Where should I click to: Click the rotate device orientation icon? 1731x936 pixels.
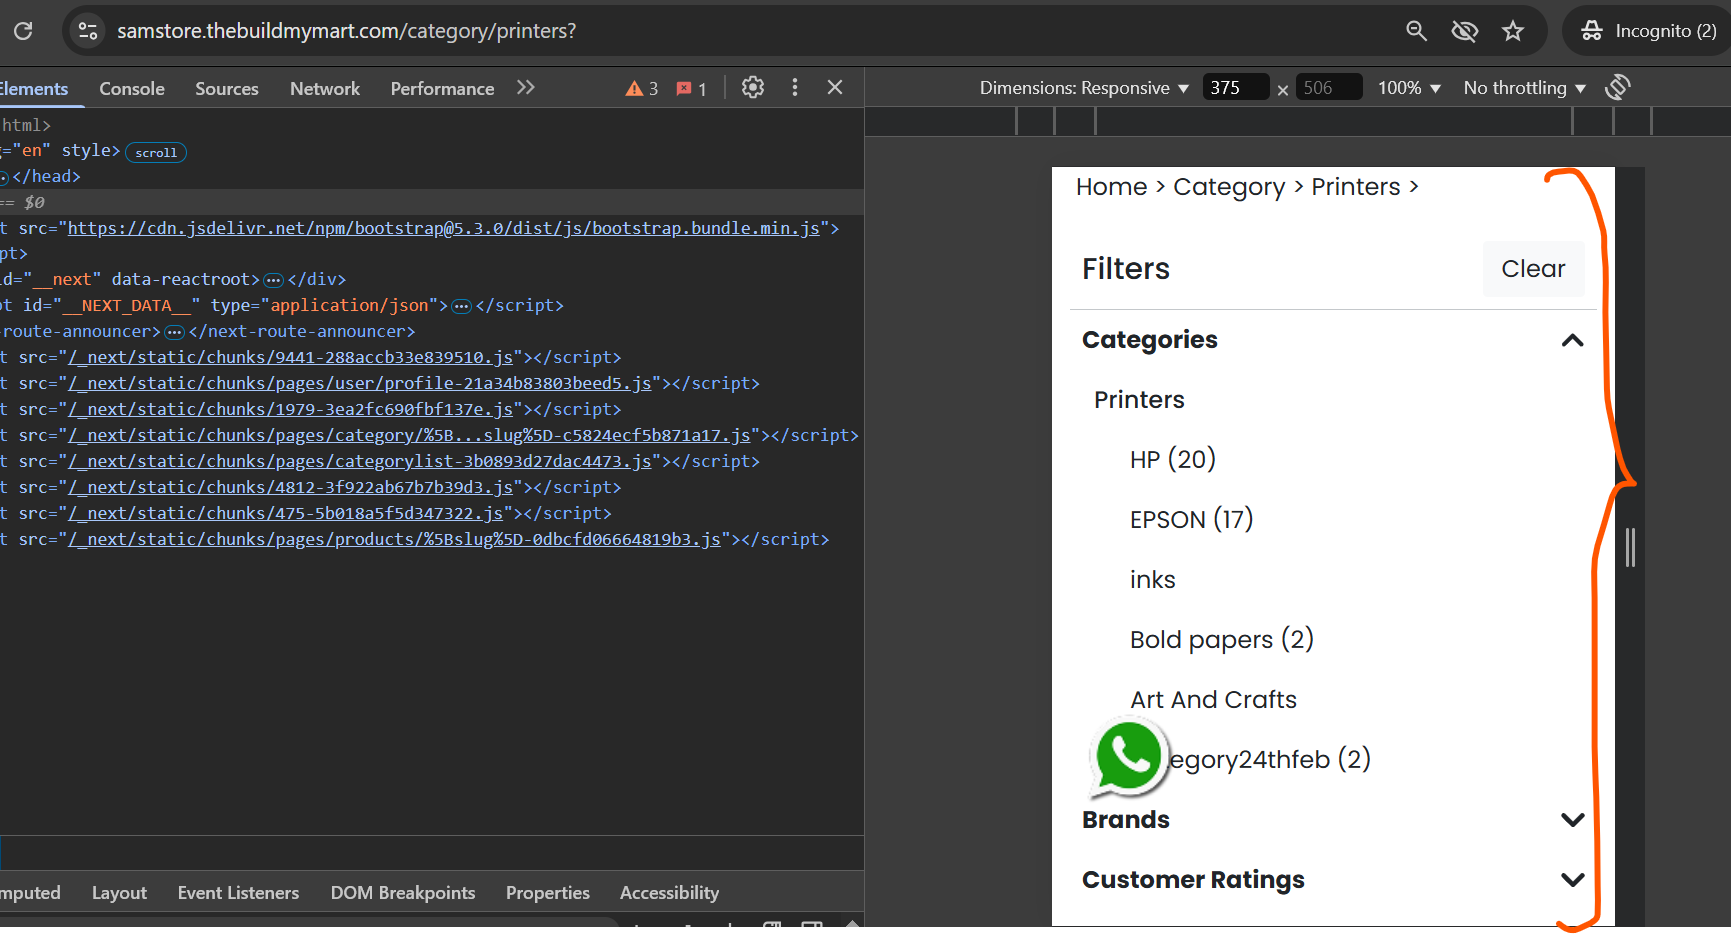pos(1618,88)
